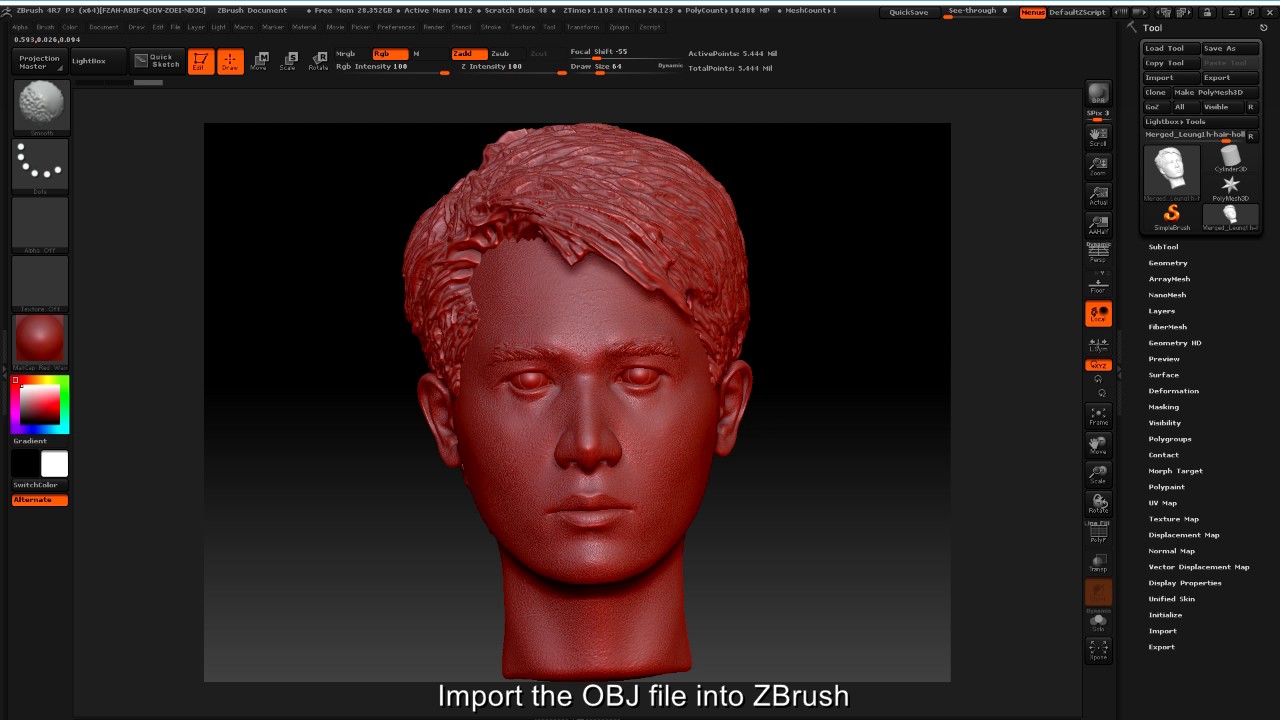1280x720 pixels.
Task: Click Make PolyMesh3D button
Action: click(x=1215, y=92)
